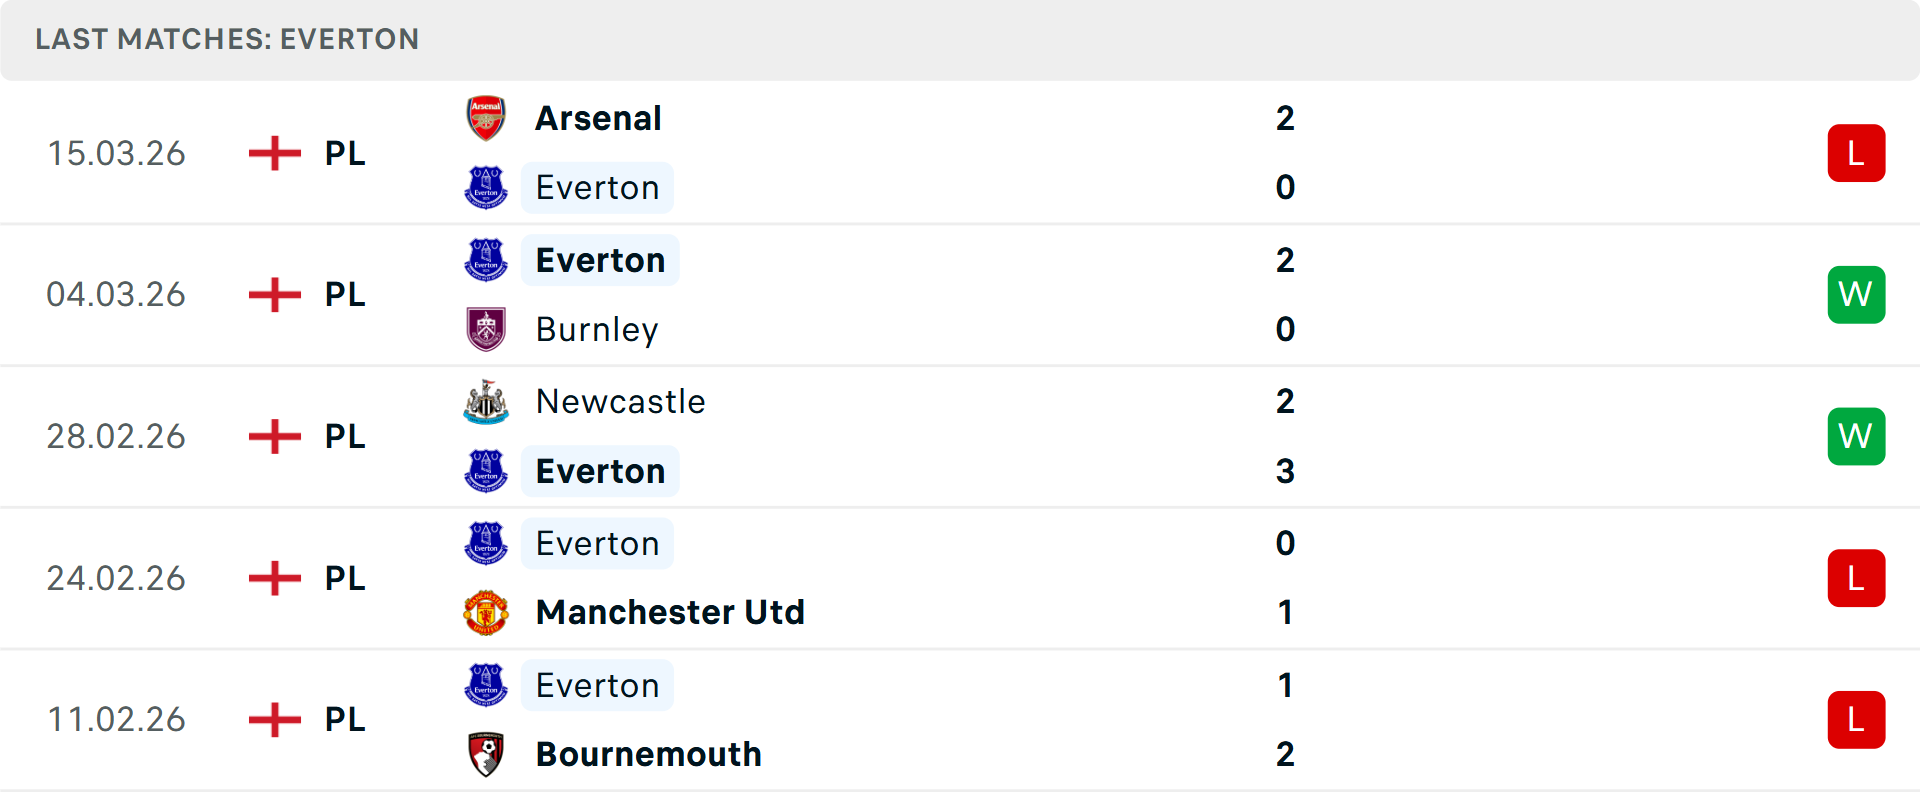
Task: Click the PL label on 04.03.26 row
Action: tap(344, 294)
